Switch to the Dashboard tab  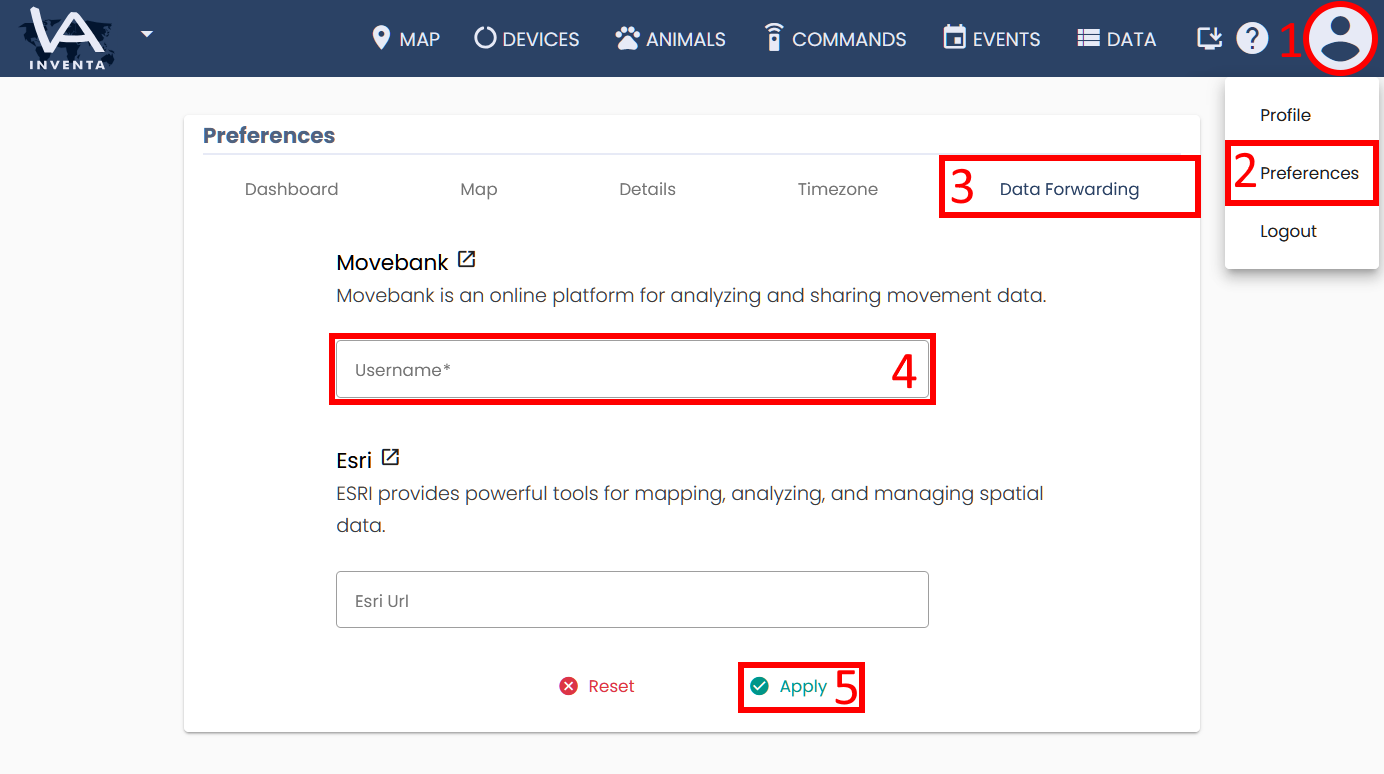click(x=291, y=189)
